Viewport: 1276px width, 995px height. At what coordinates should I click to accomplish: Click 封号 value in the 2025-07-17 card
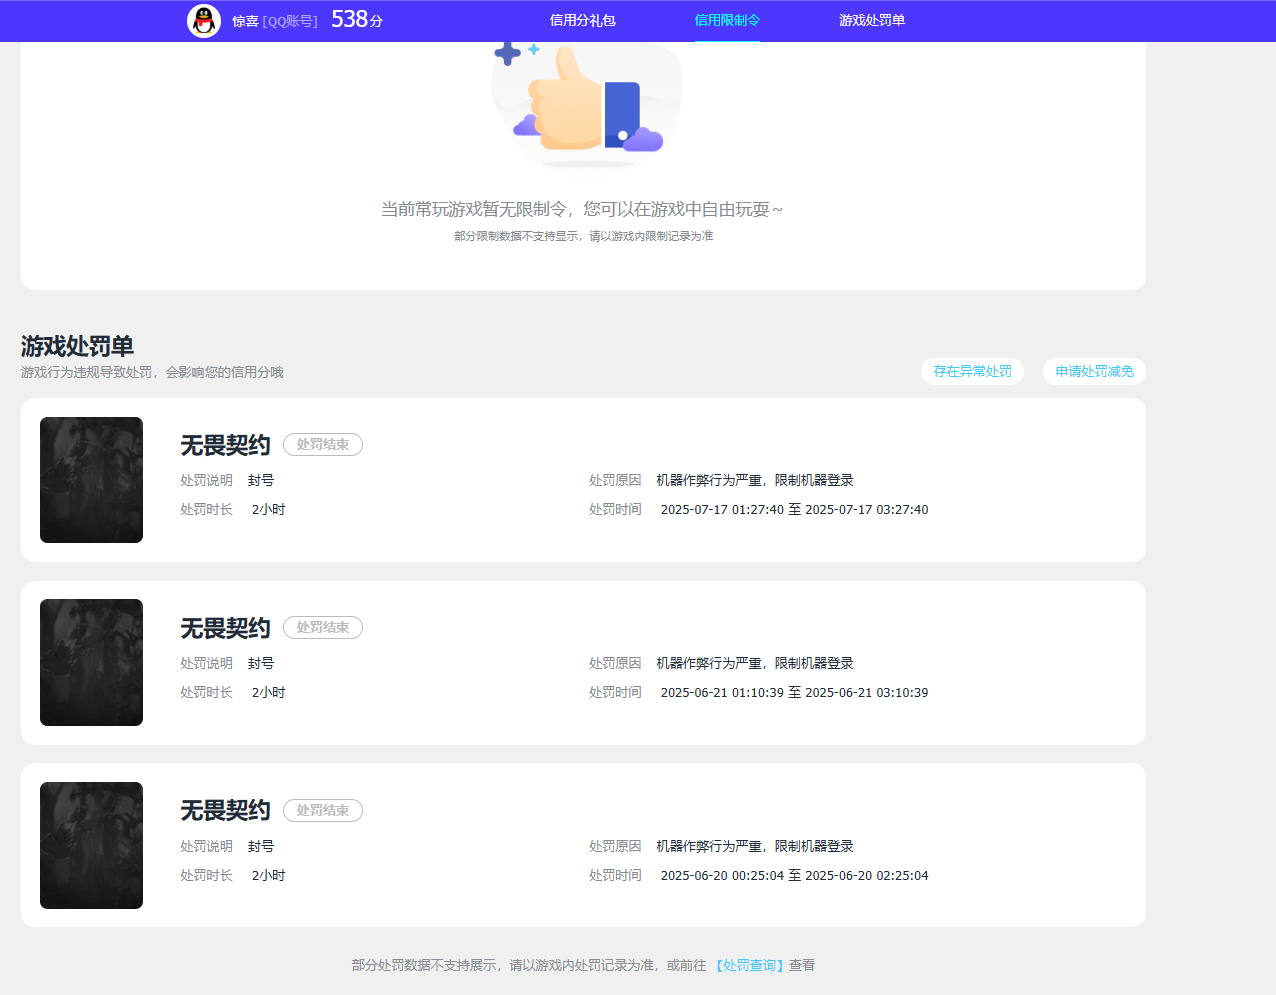tap(261, 481)
